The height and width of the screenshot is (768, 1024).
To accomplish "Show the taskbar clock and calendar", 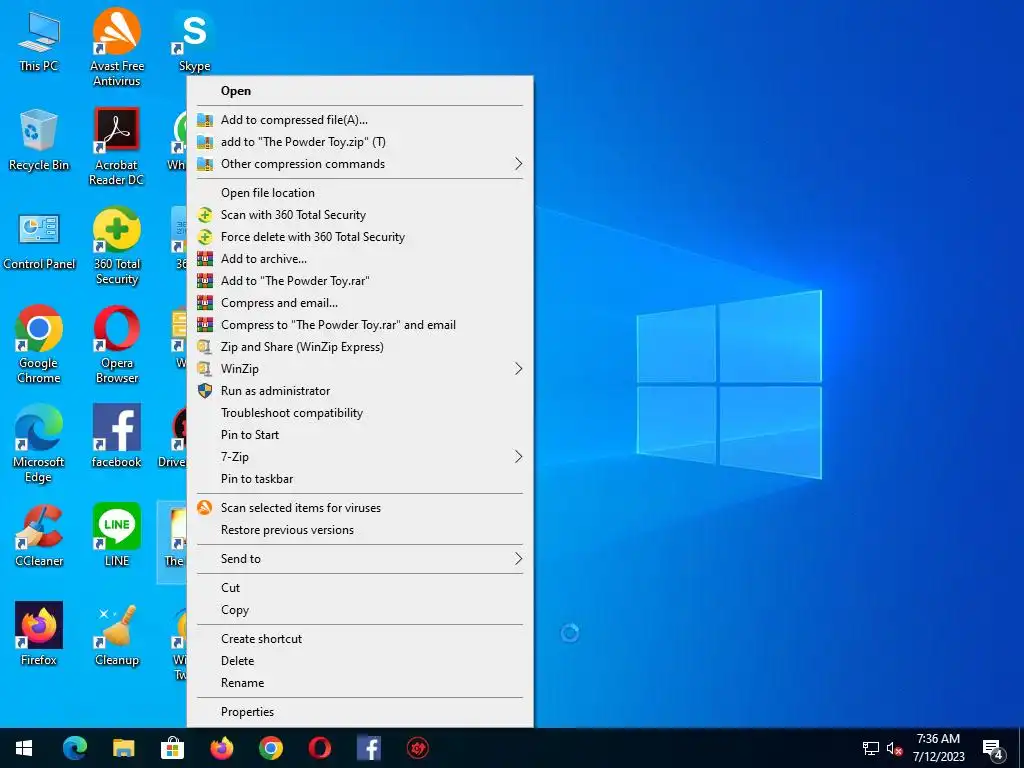I will pos(938,748).
